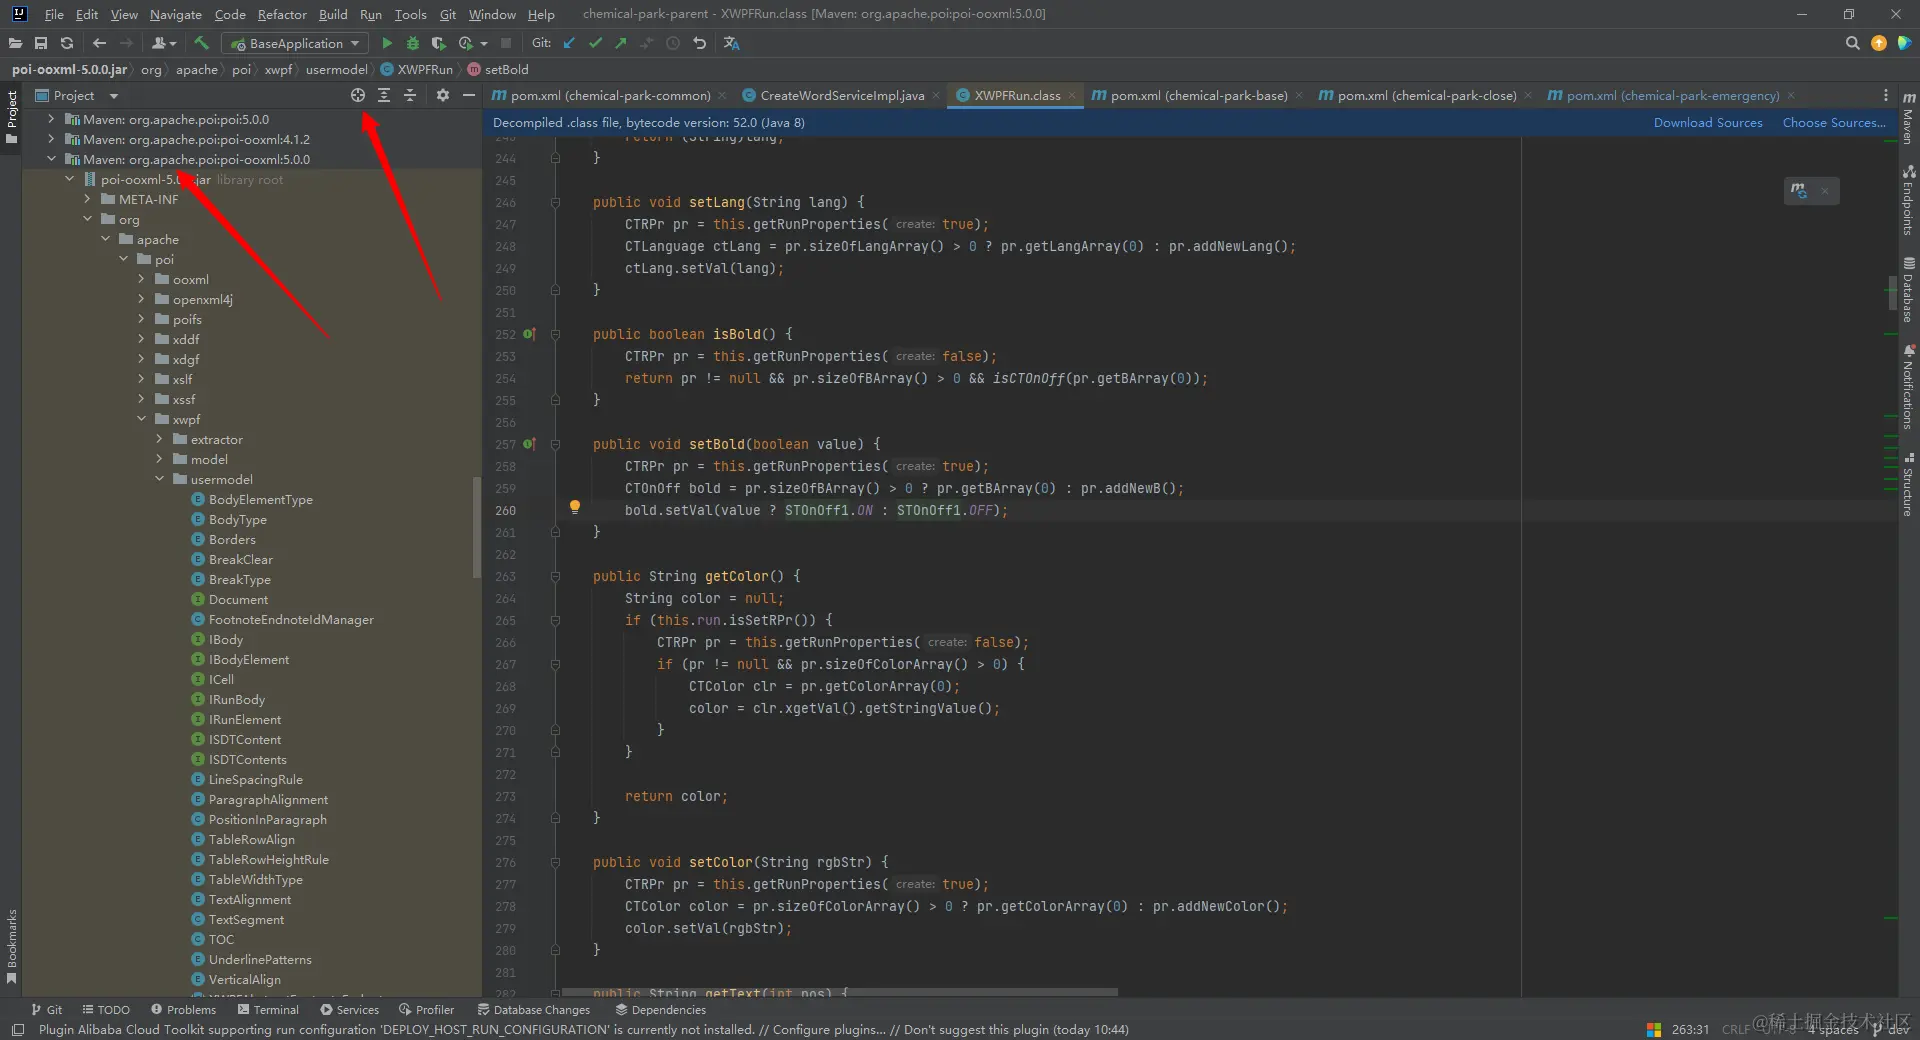The width and height of the screenshot is (1920, 1040).
Task: Build project using the hammer icon
Action: point(201,43)
